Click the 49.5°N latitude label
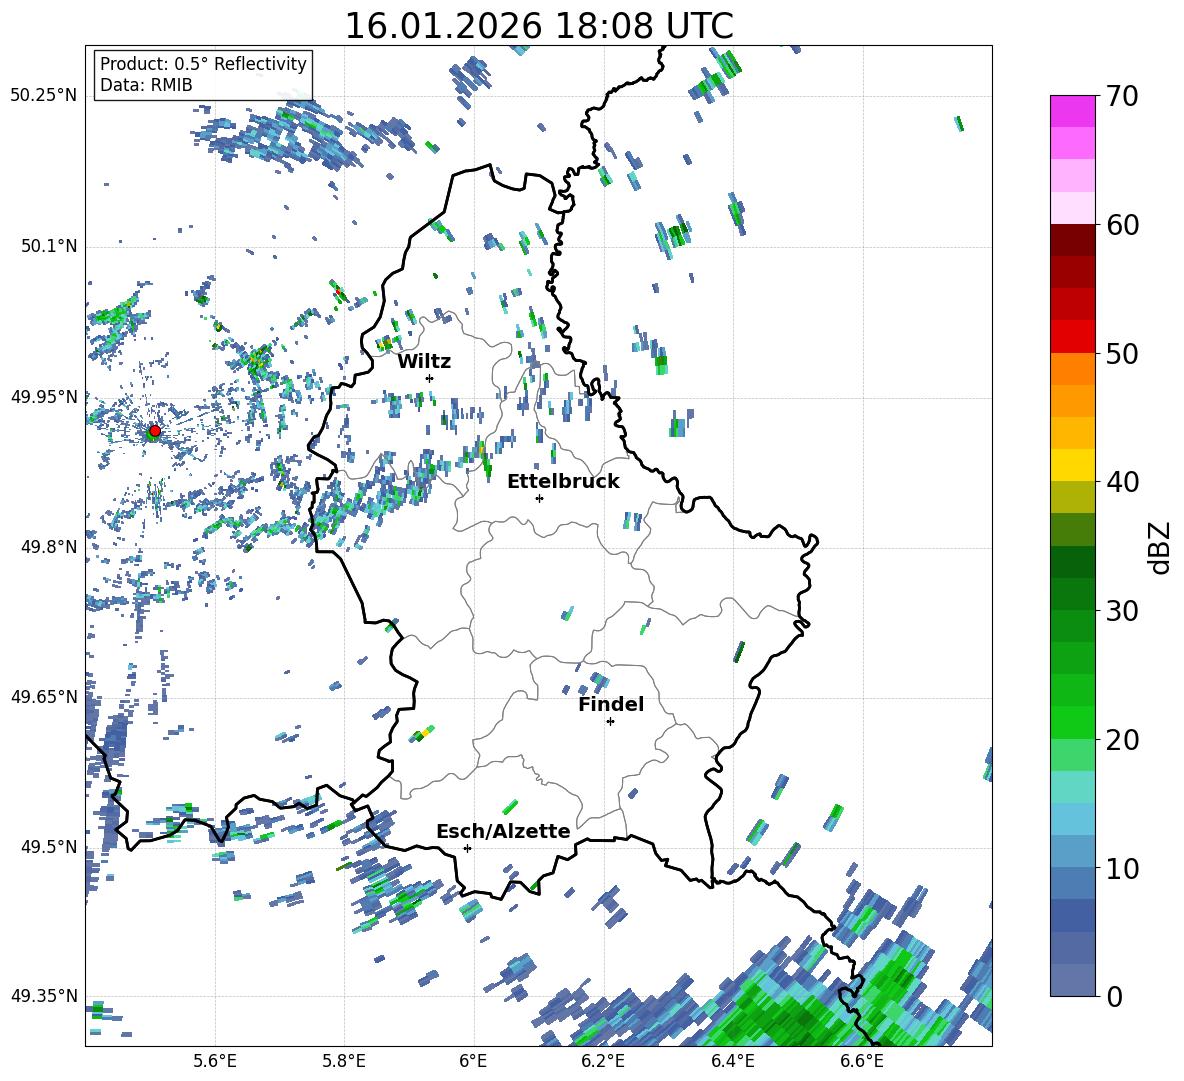Image resolution: width=1184 pixels, height=1081 pixels. 48,847
